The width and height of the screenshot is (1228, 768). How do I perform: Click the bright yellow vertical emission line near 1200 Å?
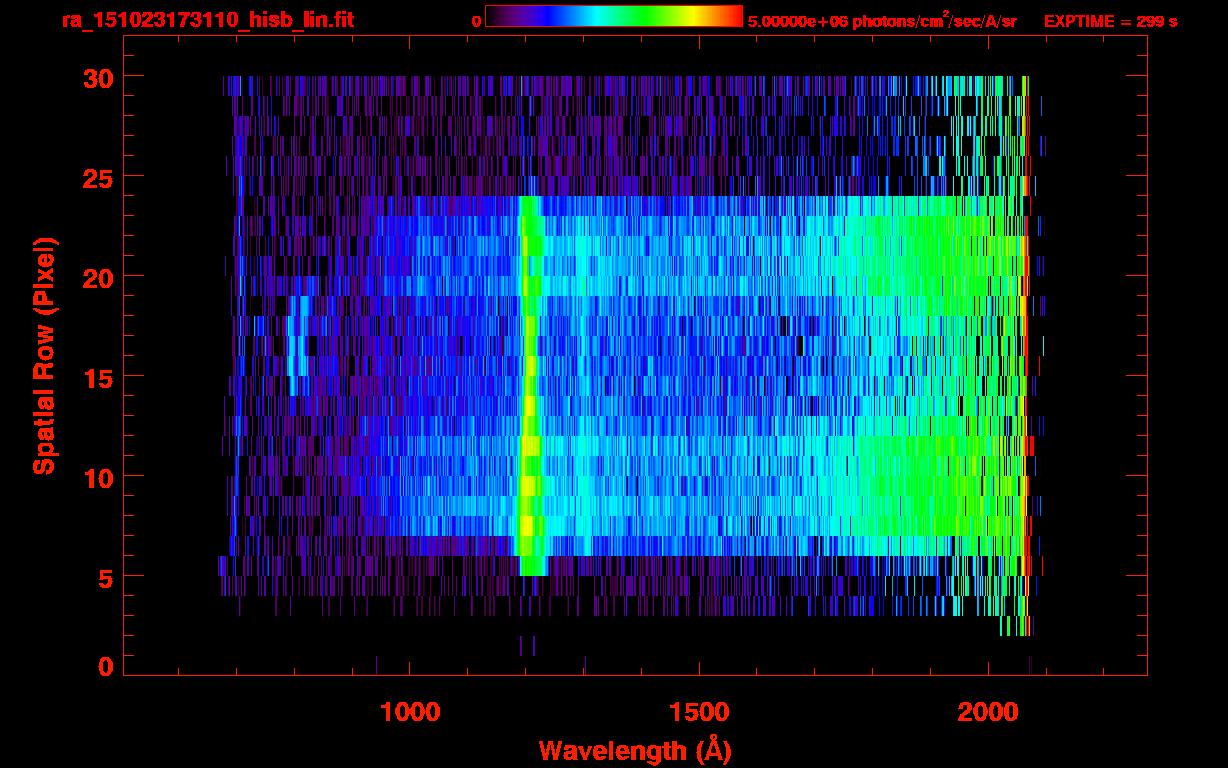(x=529, y=385)
